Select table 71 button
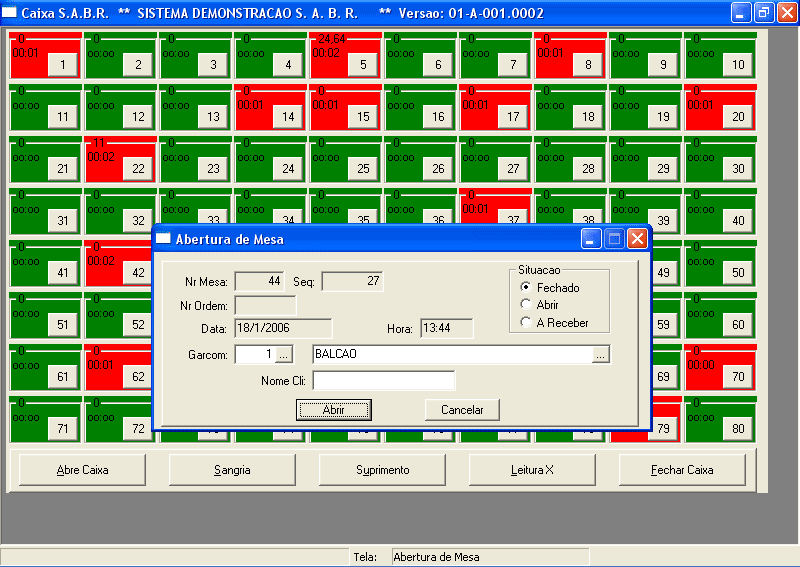 pyautogui.click(x=63, y=429)
